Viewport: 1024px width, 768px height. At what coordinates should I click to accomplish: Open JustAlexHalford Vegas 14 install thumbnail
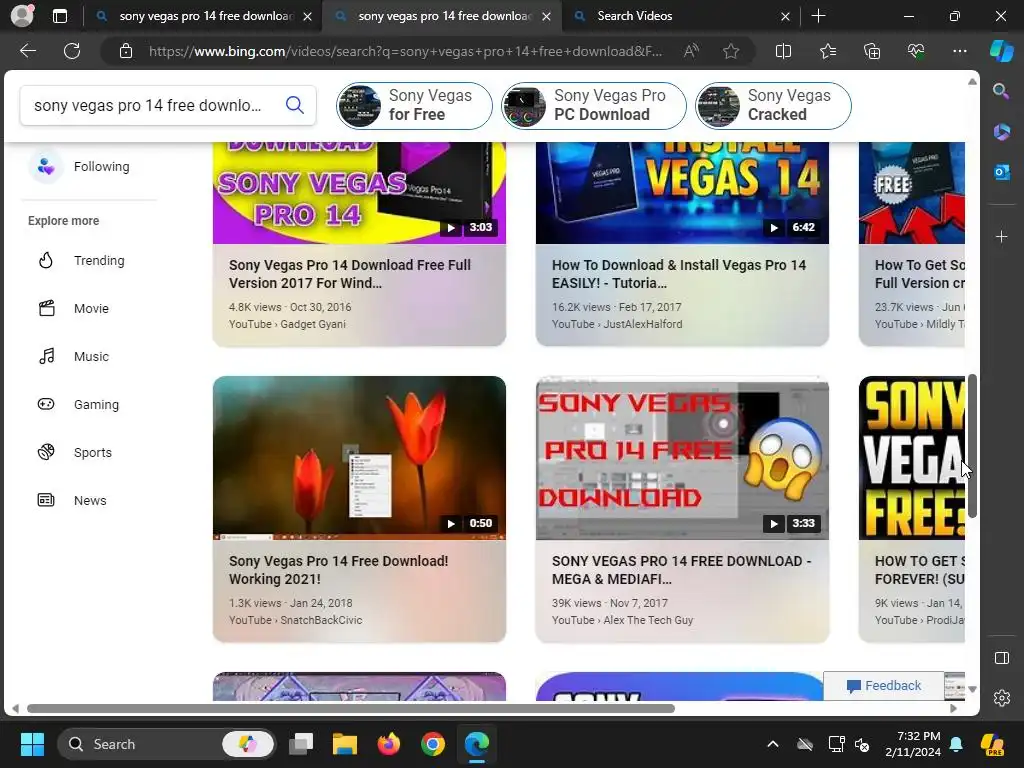point(682,193)
